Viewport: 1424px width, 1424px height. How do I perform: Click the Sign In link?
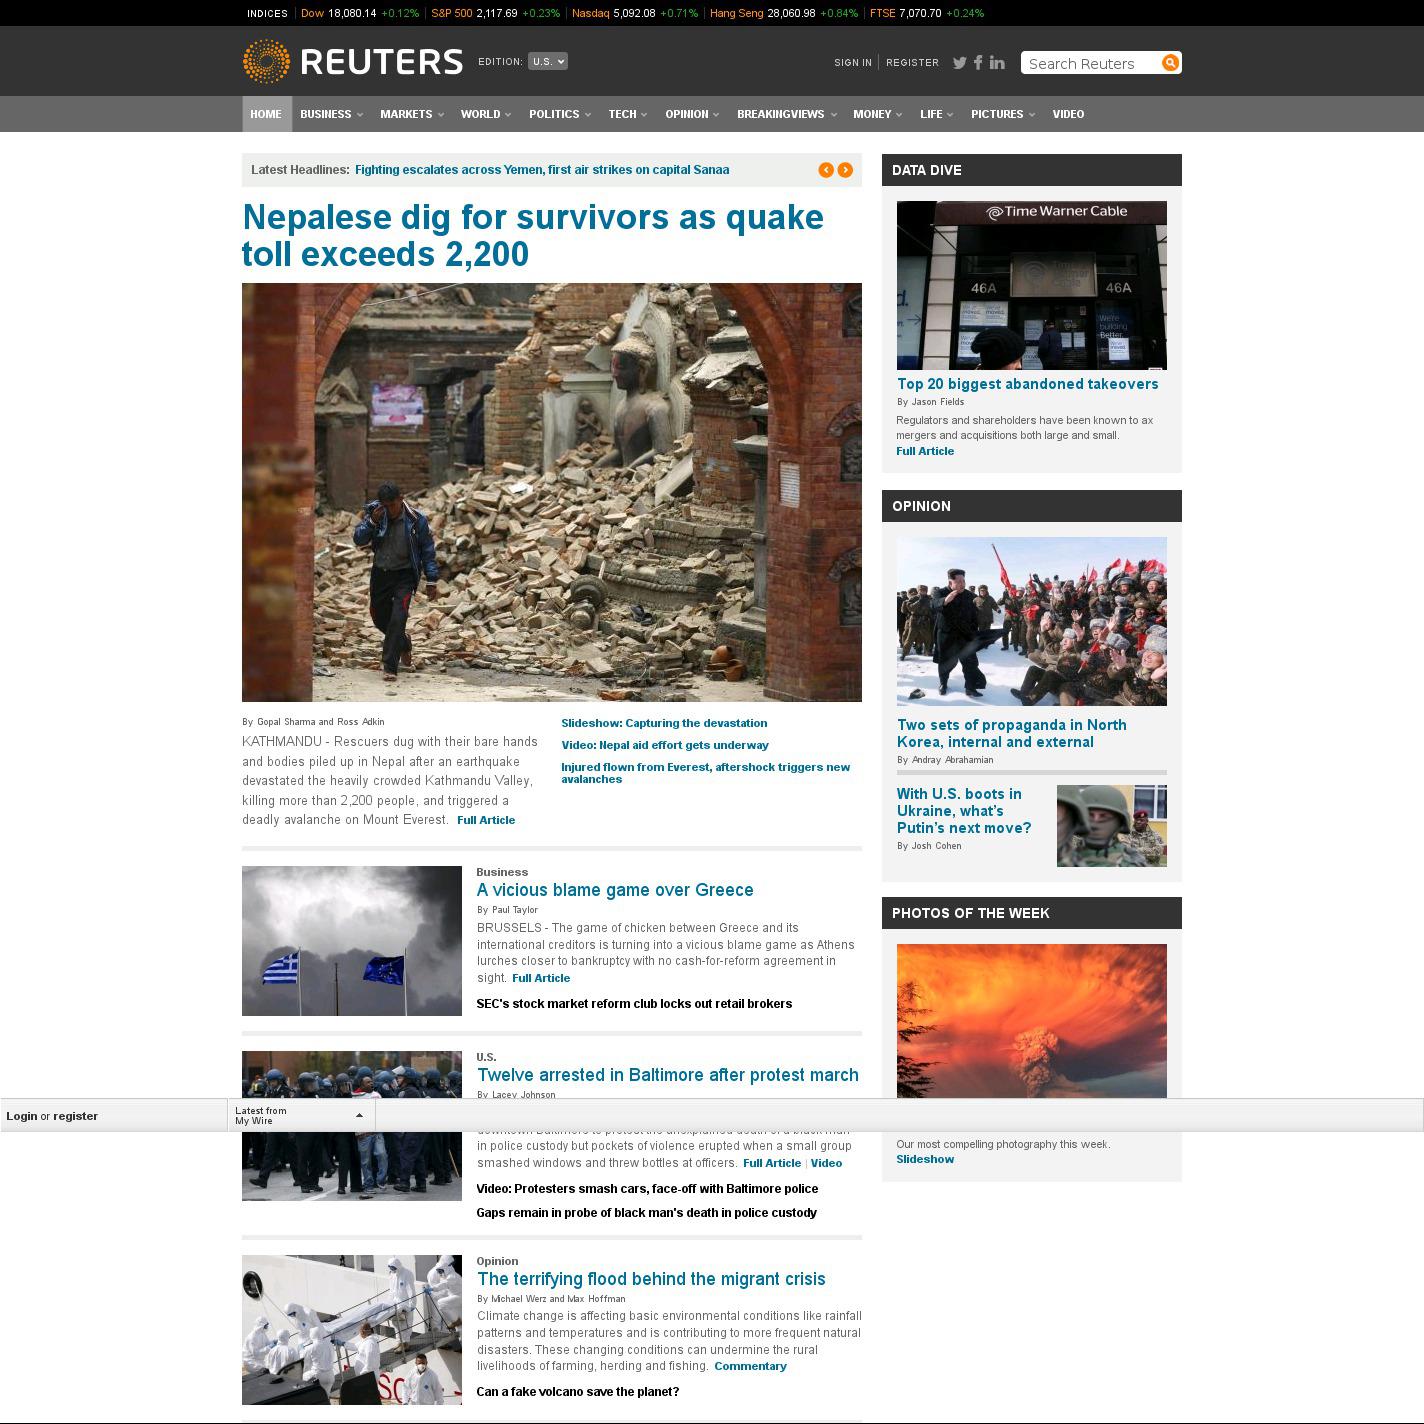853,62
